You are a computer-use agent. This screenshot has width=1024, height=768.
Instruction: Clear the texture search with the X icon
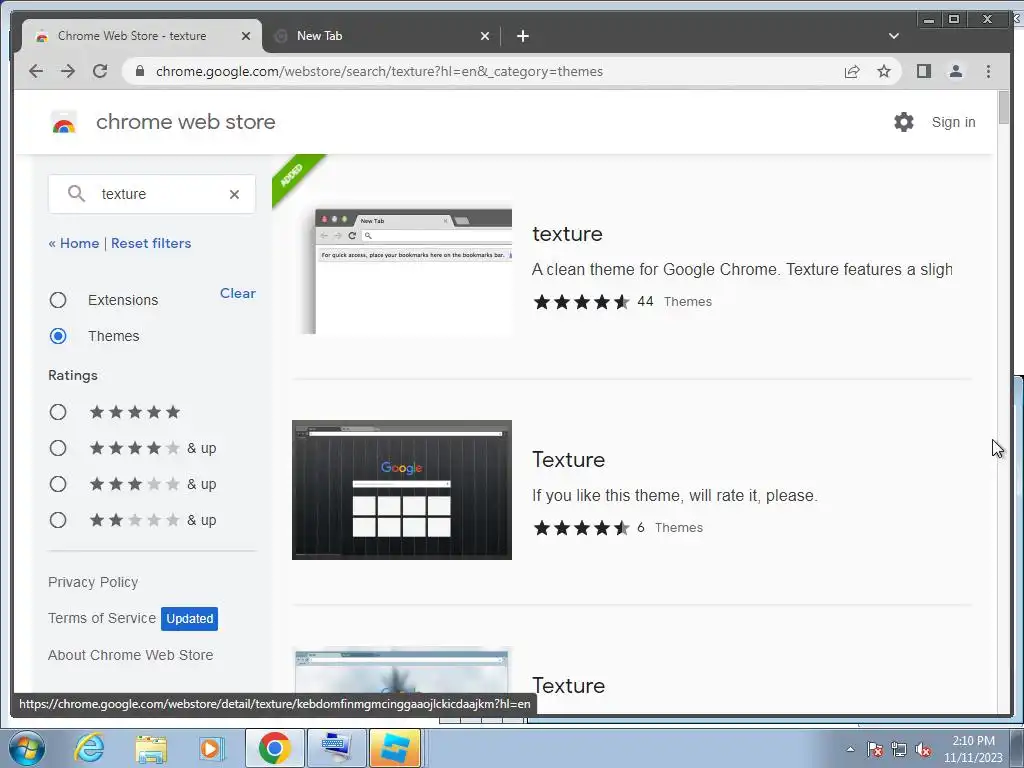click(234, 194)
